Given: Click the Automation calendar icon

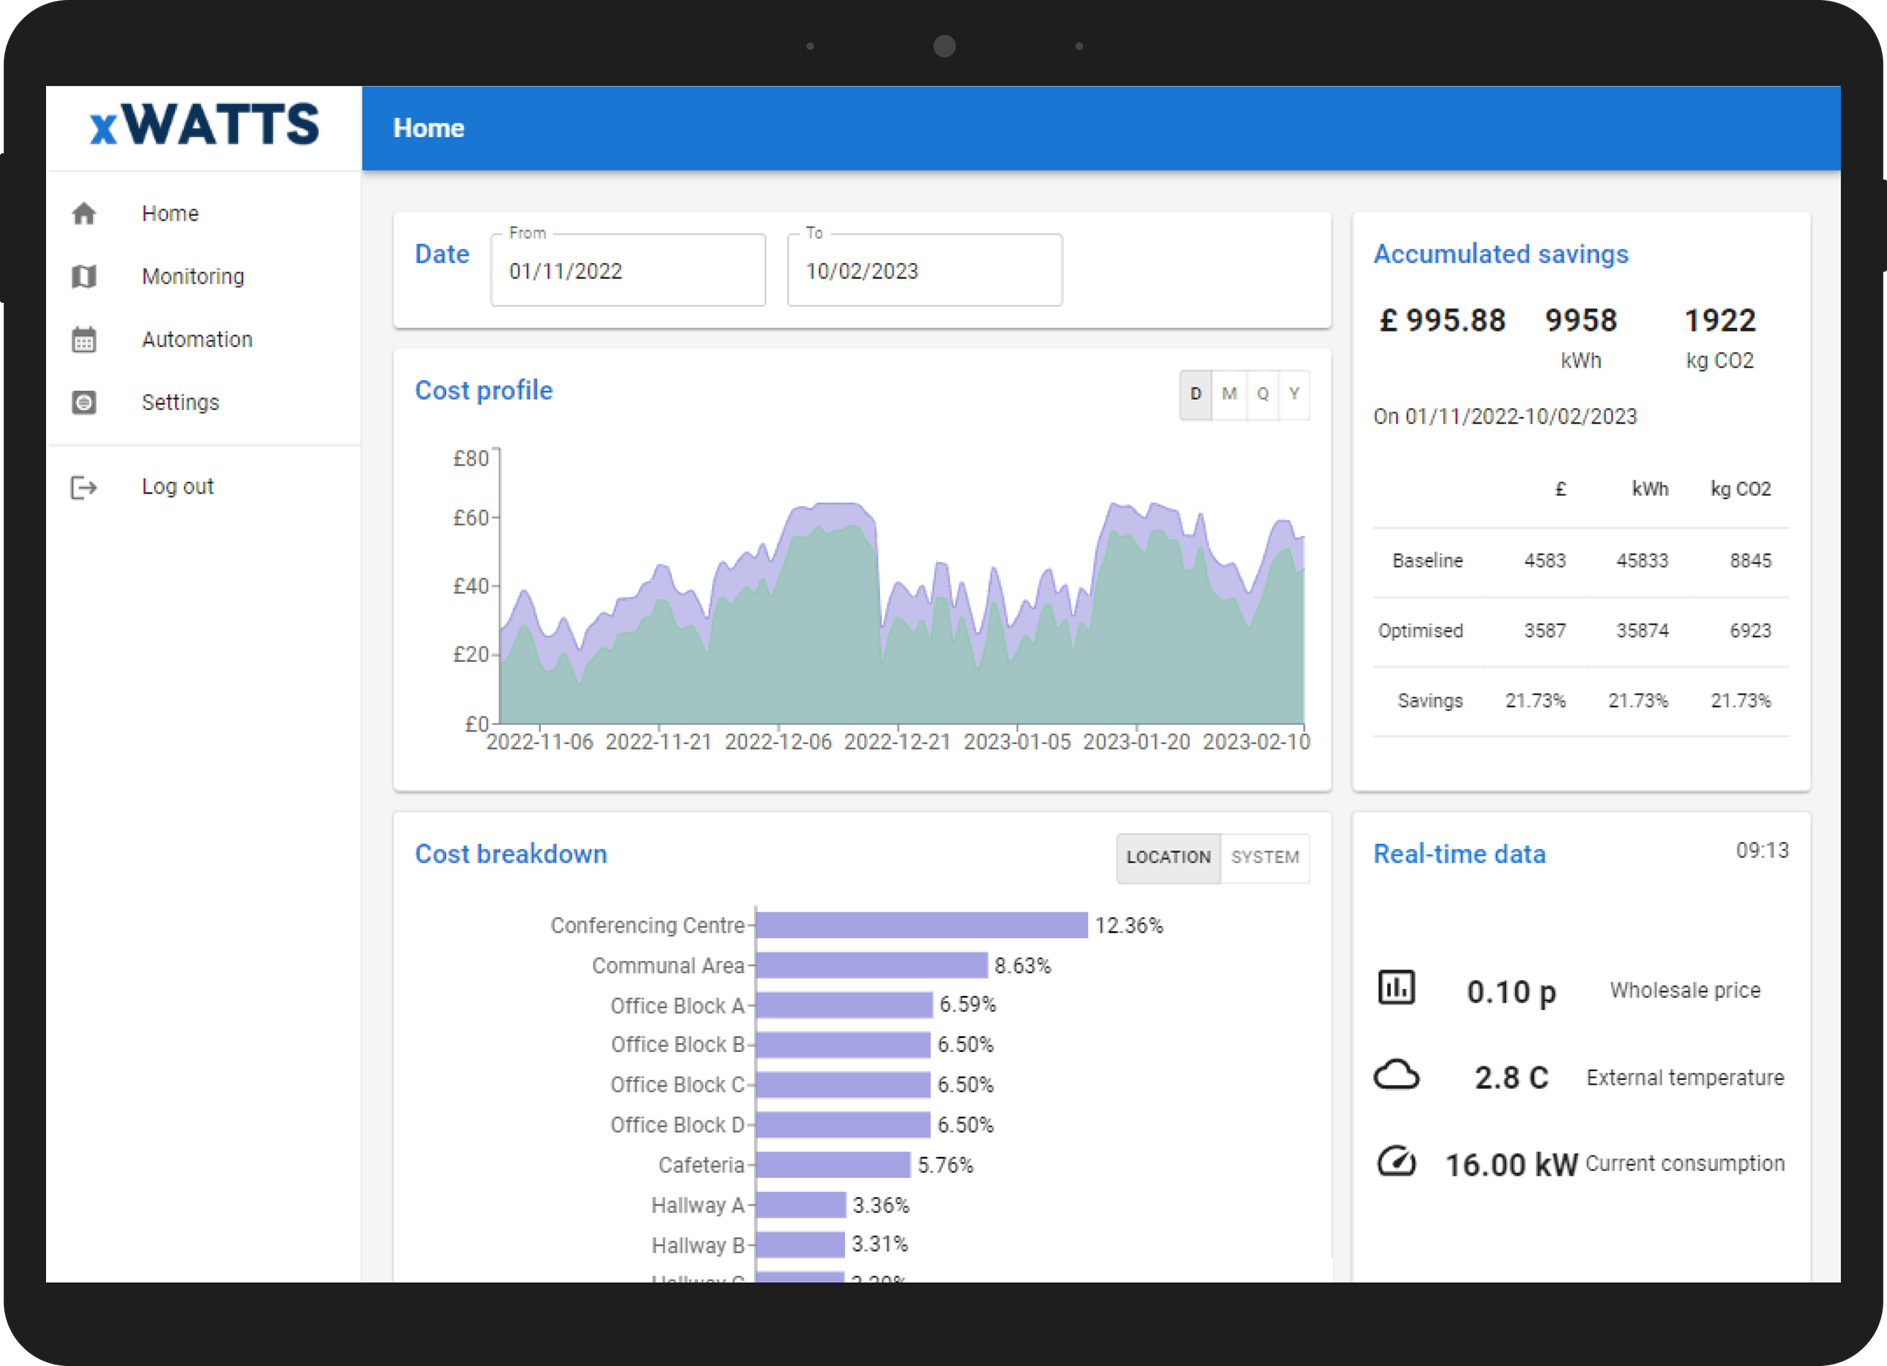Looking at the screenshot, I should [84, 340].
